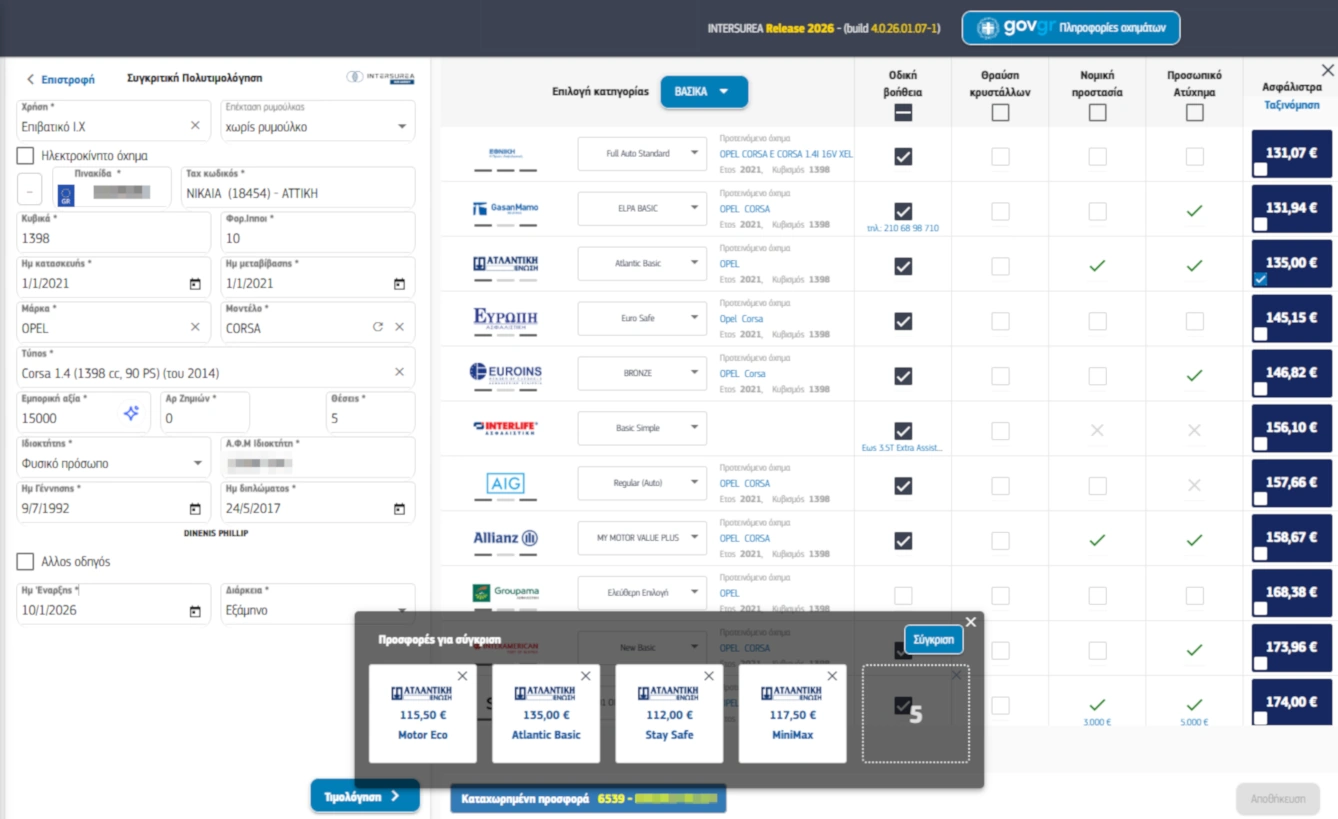
Task: Open the Atlantic Basic package dropdown
Action: point(642,264)
